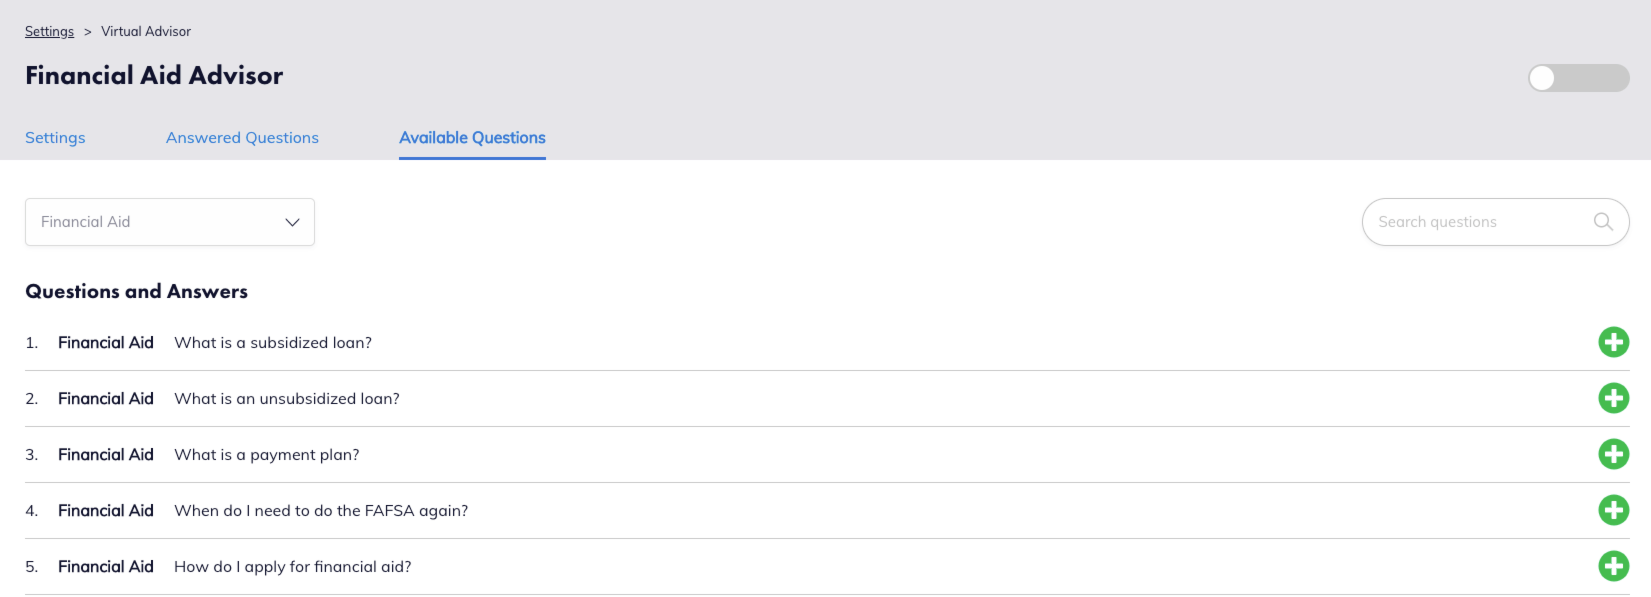Select the Available Questions tab
The width and height of the screenshot is (1651, 597).
[x=472, y=138]
